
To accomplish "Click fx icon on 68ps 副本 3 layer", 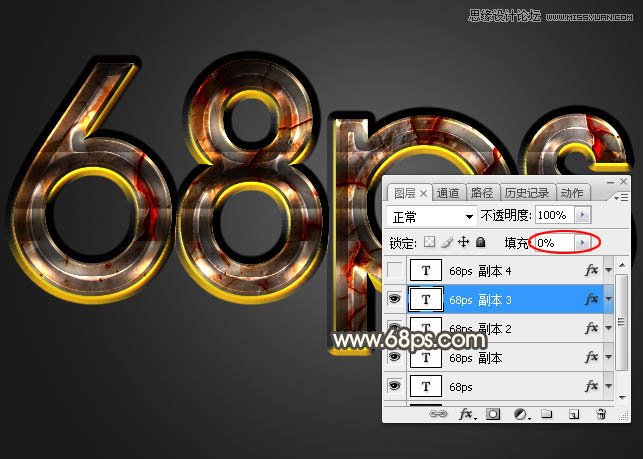I will pyautogui.click(x=591, y=299).
